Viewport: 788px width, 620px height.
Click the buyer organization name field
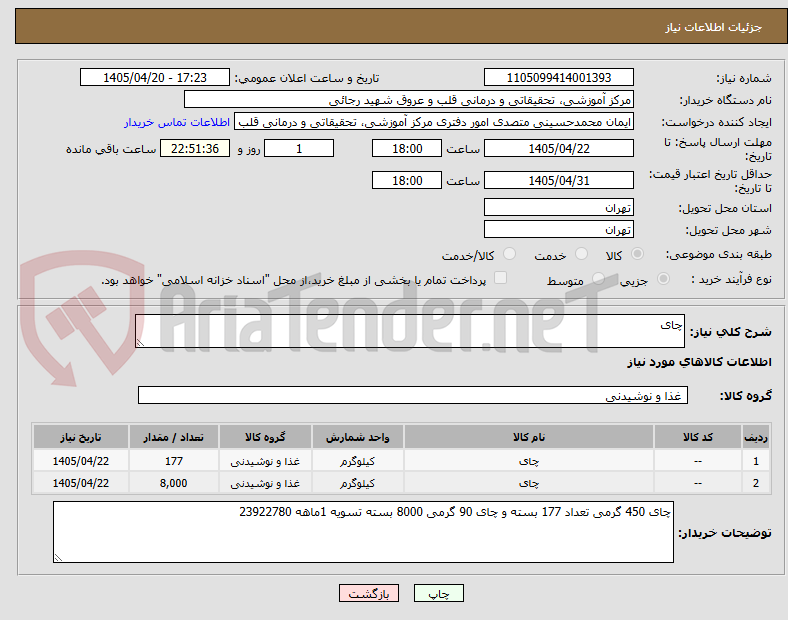pos(409,99)
